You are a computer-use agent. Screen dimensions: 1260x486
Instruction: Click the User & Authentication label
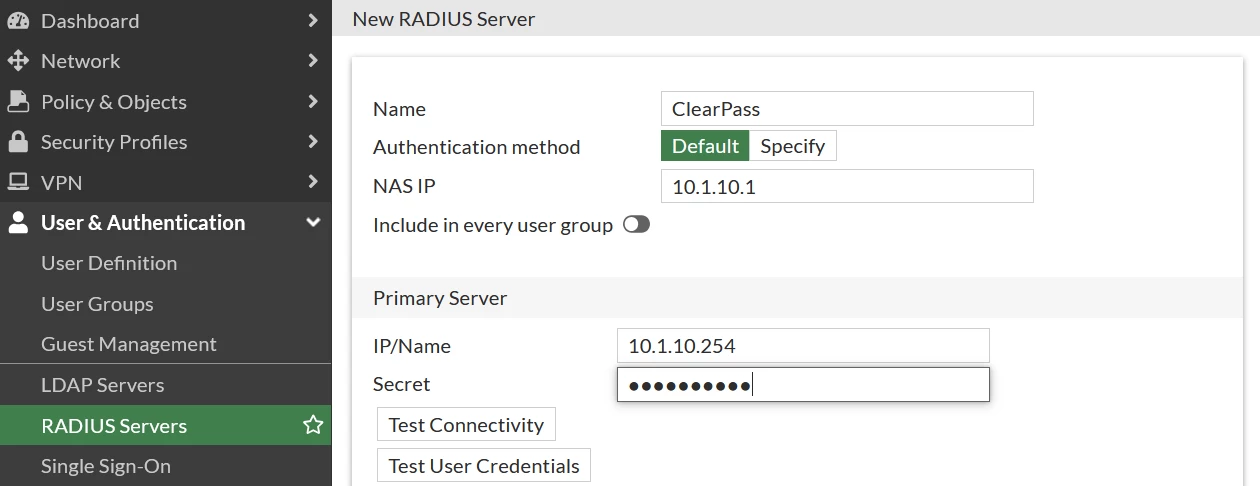click(x=143, y=223)
